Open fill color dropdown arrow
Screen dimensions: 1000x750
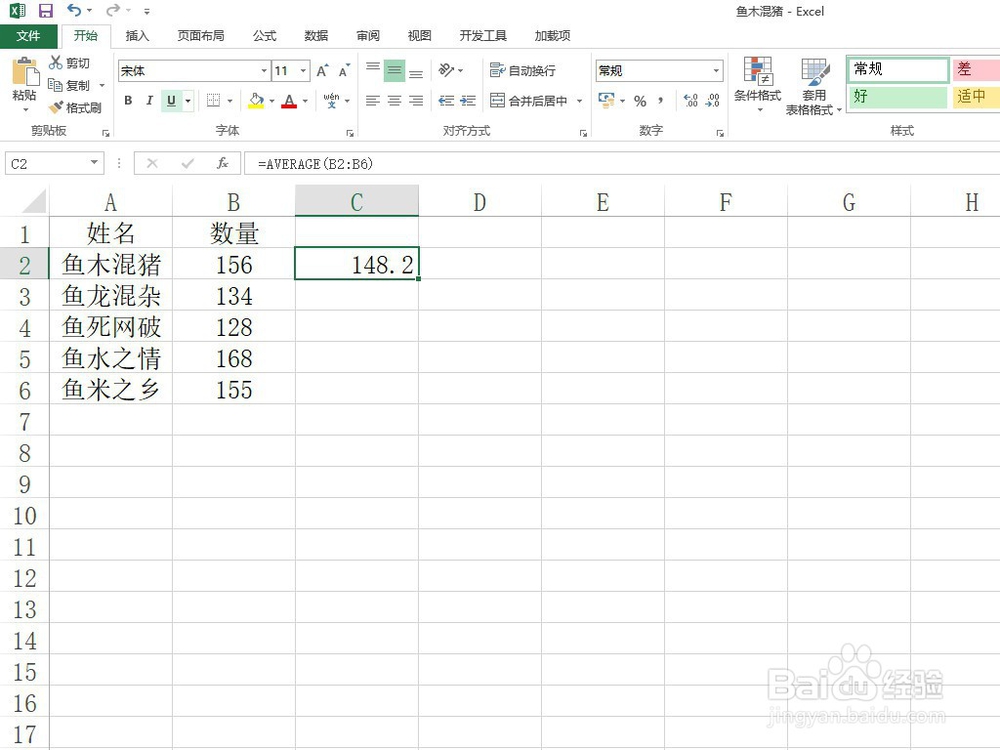272,101
